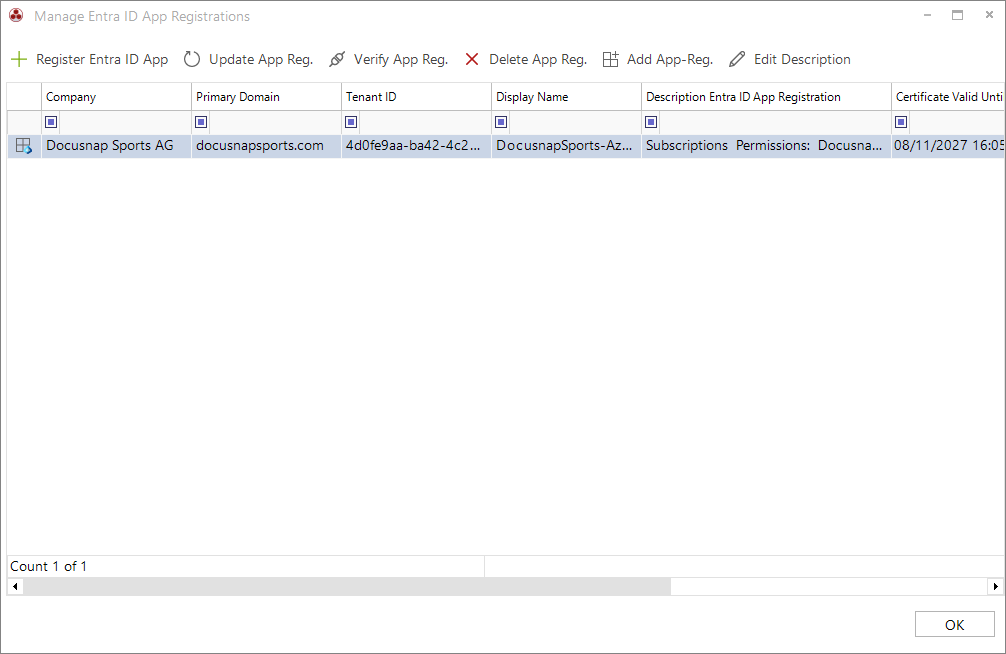Click the green plus Register Entra ID App icon
The height and width of the screenshot is (654, 1006).
coord(19,60)
